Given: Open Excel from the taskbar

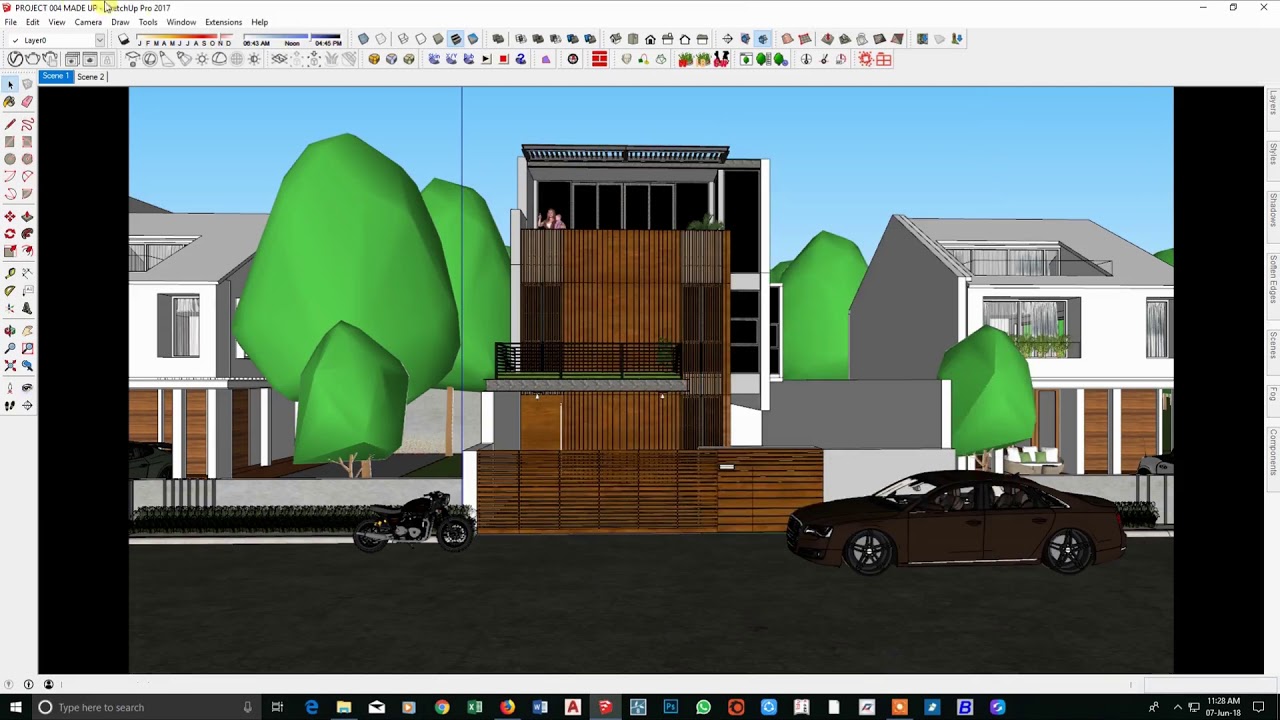Looking at the screenshot, I should click(x=475, y=707).
